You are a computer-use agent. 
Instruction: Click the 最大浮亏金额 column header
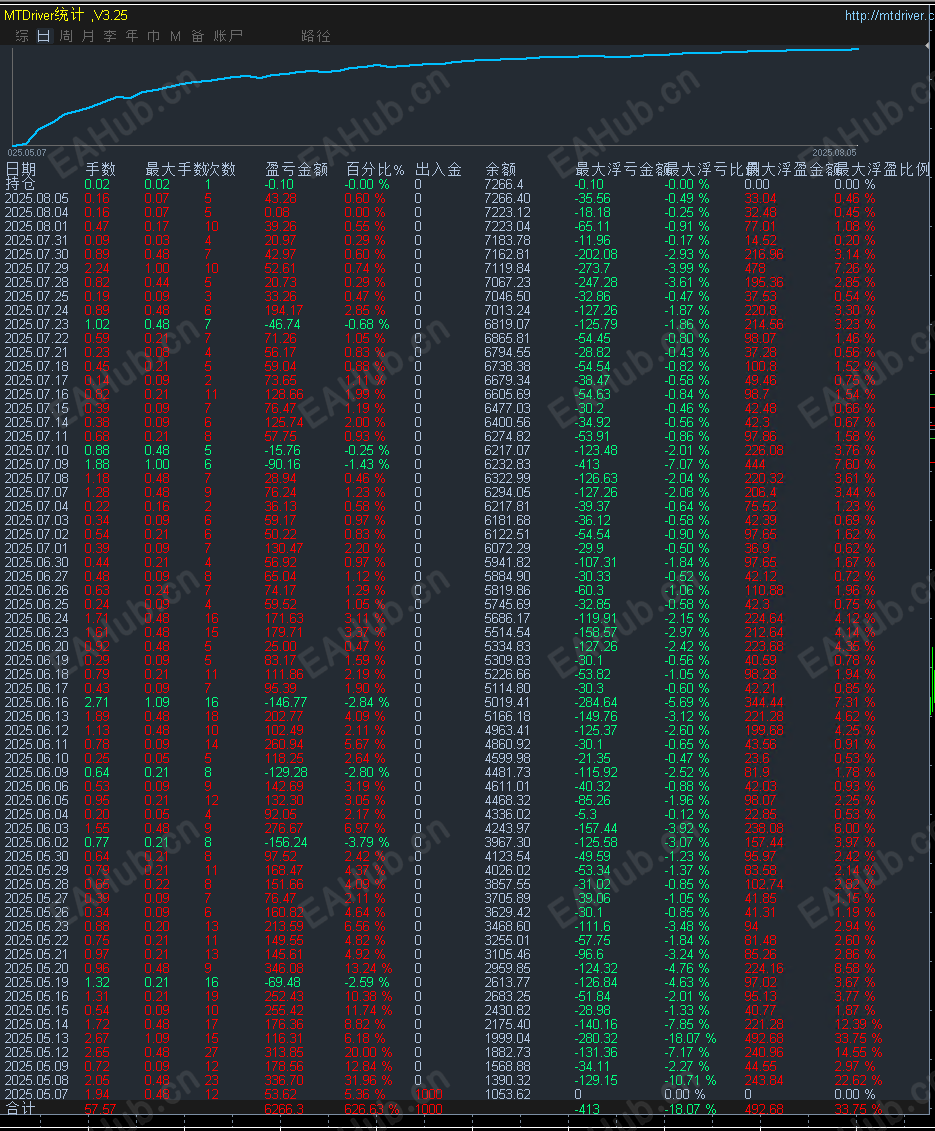pos(604,170)
